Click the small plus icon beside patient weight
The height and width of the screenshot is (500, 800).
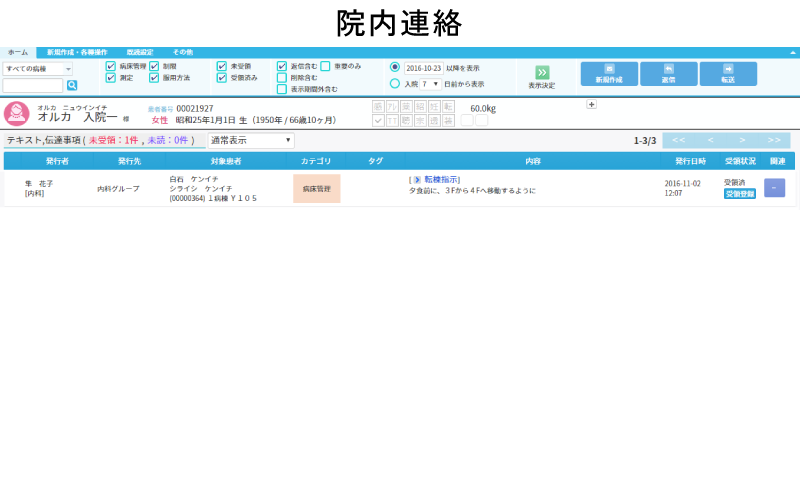591,104
